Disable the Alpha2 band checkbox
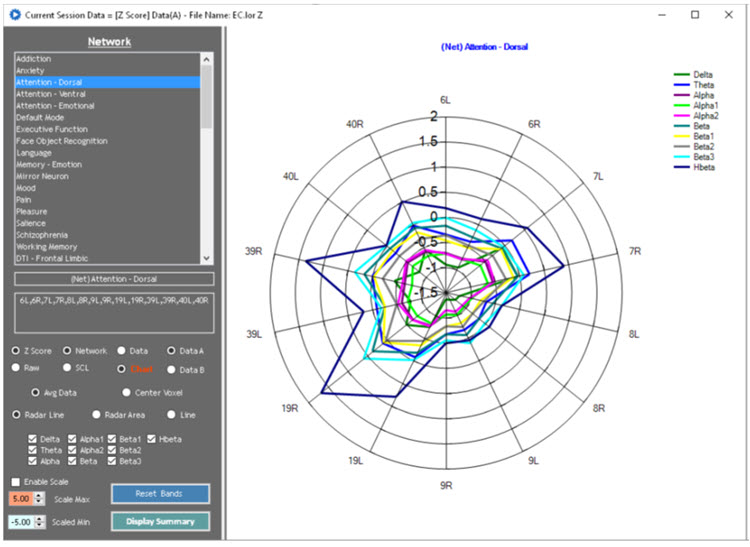This screenshot has height=547, width=750. point(76,450)
